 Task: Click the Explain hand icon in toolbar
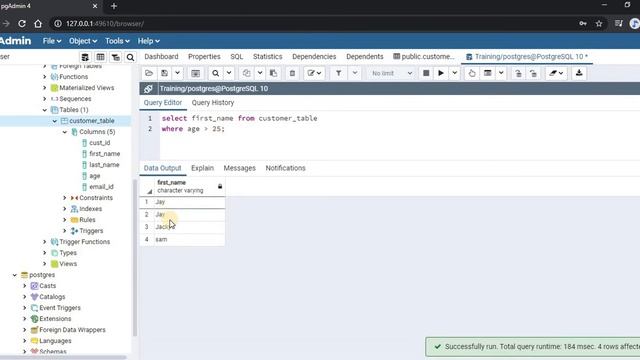click(472, 73)
